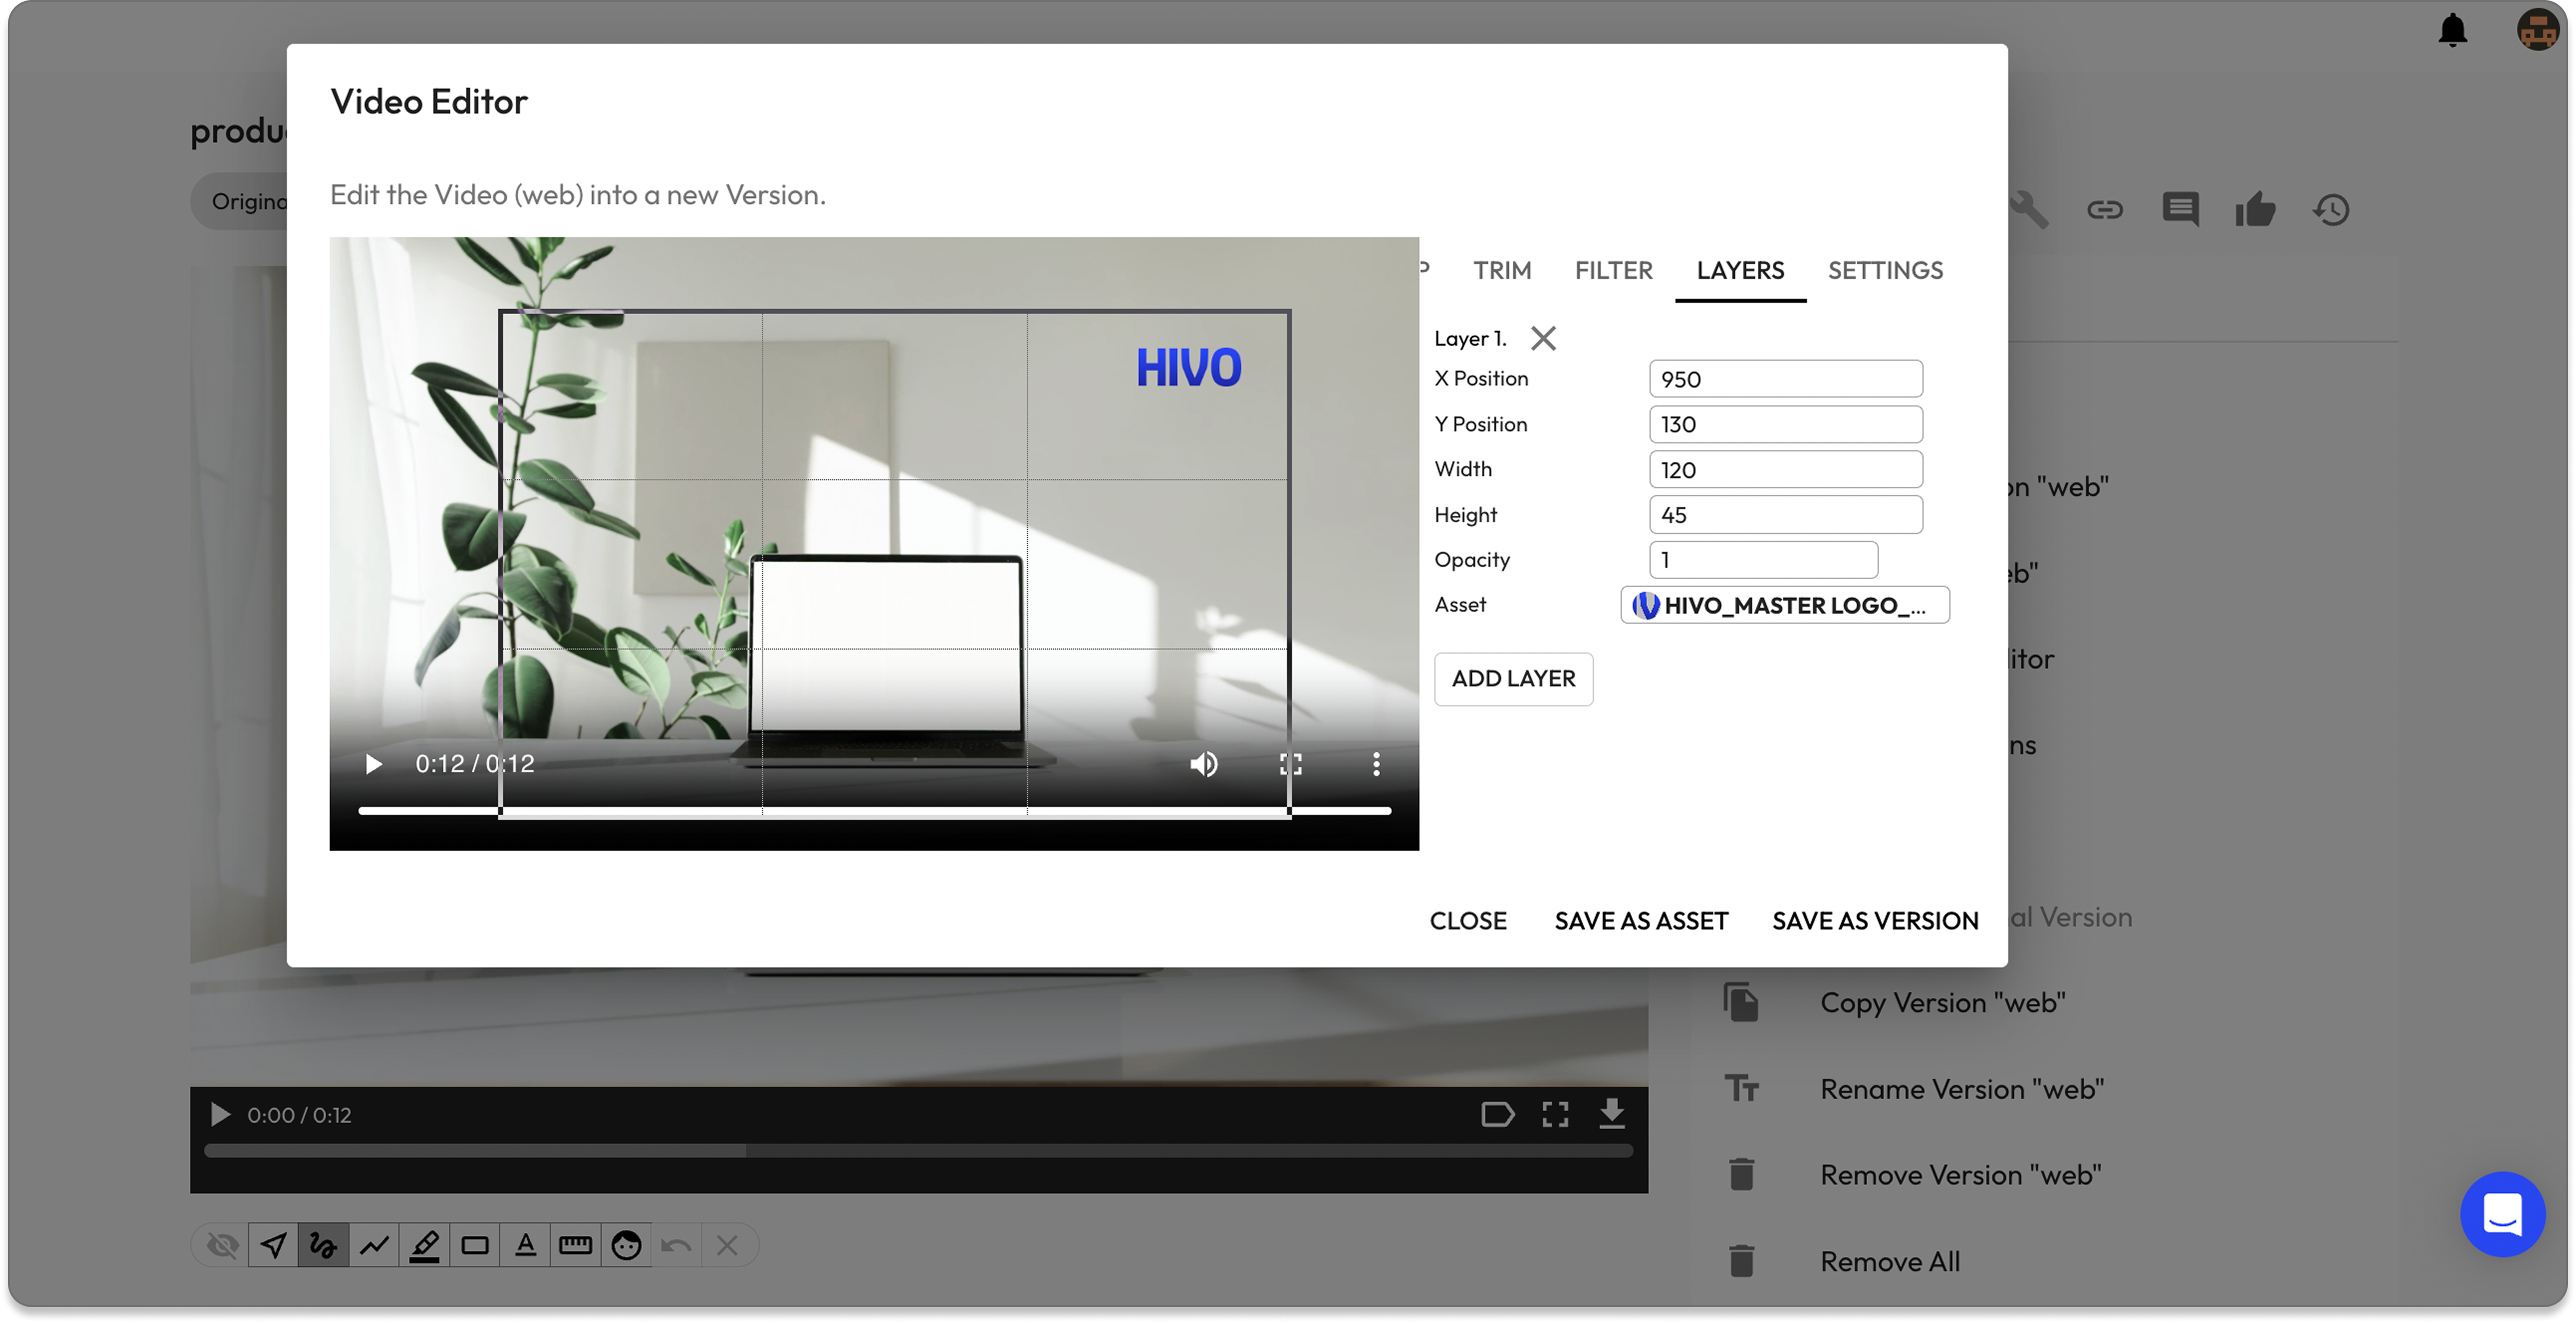The height and width of the screenshot is (1323, 2576).
Task: Open HIVO_MASTER LOGO asset selector
Action: pyautogui.click(x=1784, y=605)
